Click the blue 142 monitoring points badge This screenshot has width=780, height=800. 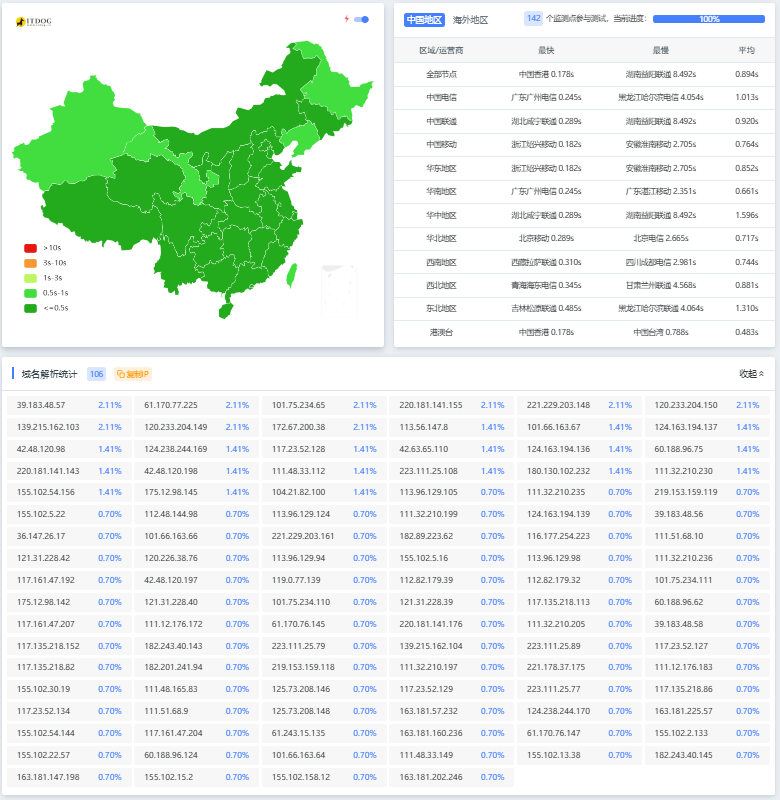pos(534,19)
